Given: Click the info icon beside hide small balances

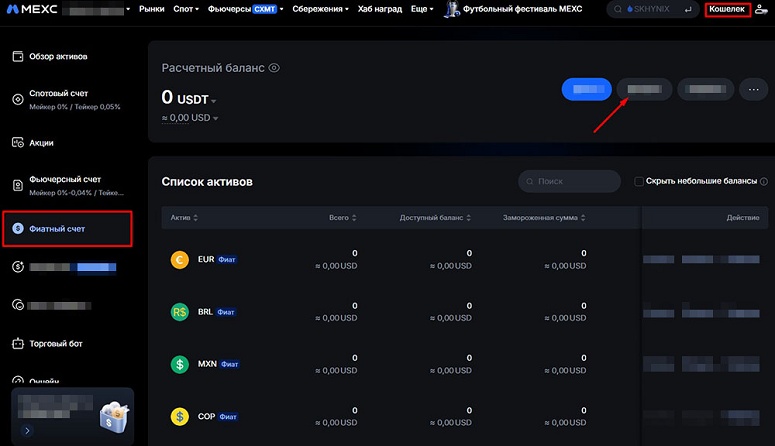Looking at the screenshot, I should [x=764, y=181].
